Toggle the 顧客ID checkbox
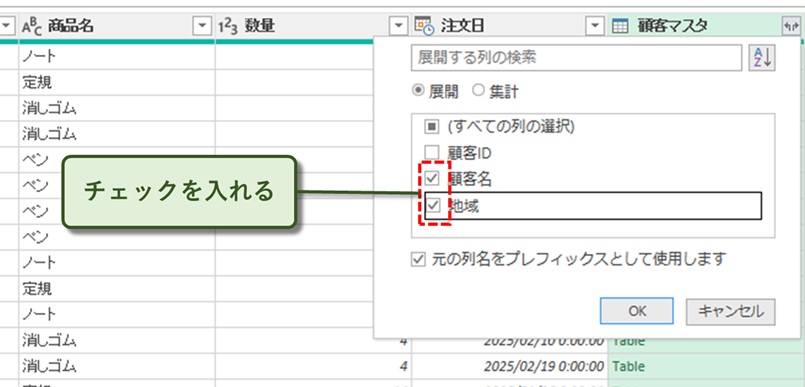The image size is (805, 387). (432, 152)
